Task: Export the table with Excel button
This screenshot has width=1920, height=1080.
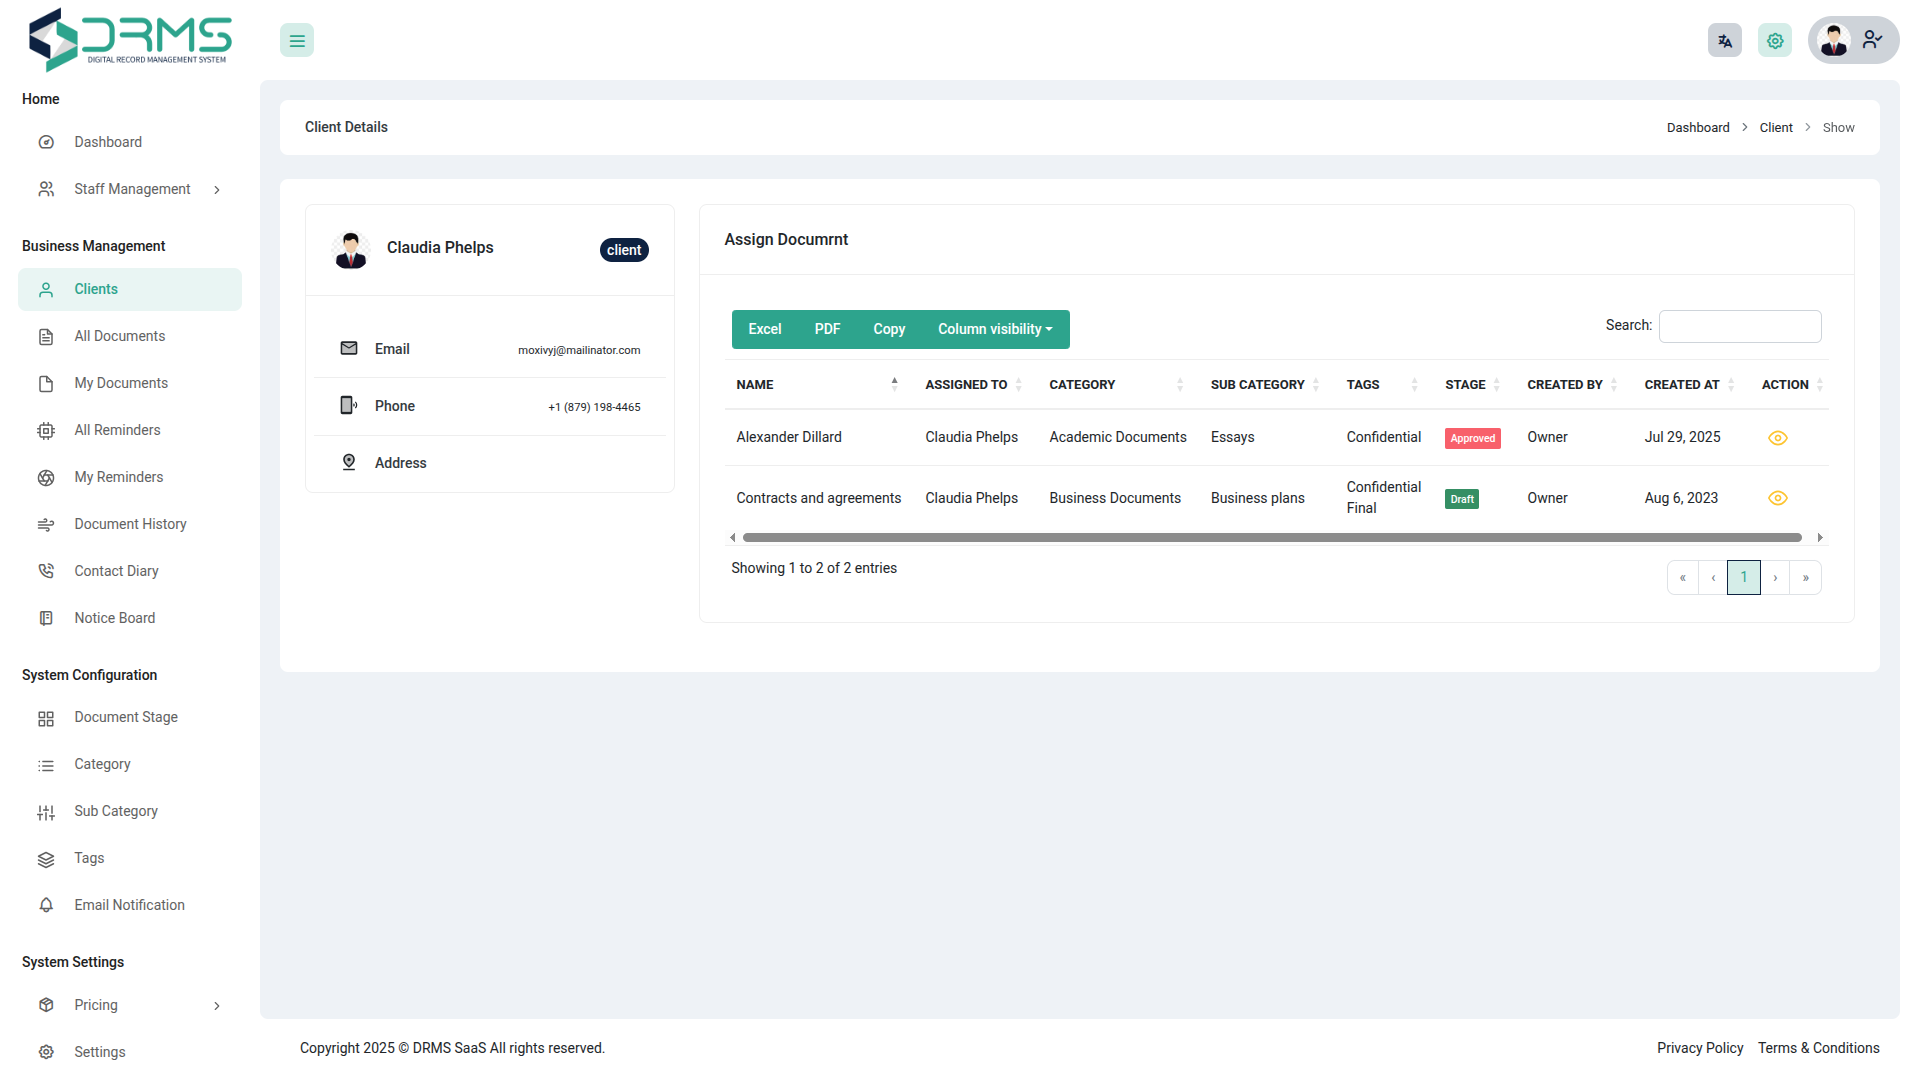Action: 764,329
